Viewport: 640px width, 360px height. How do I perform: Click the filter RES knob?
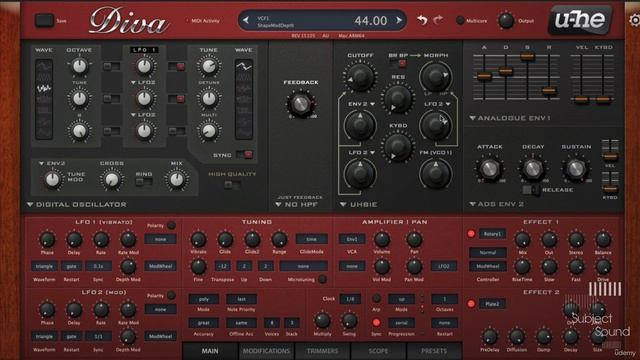coord(398,98)
